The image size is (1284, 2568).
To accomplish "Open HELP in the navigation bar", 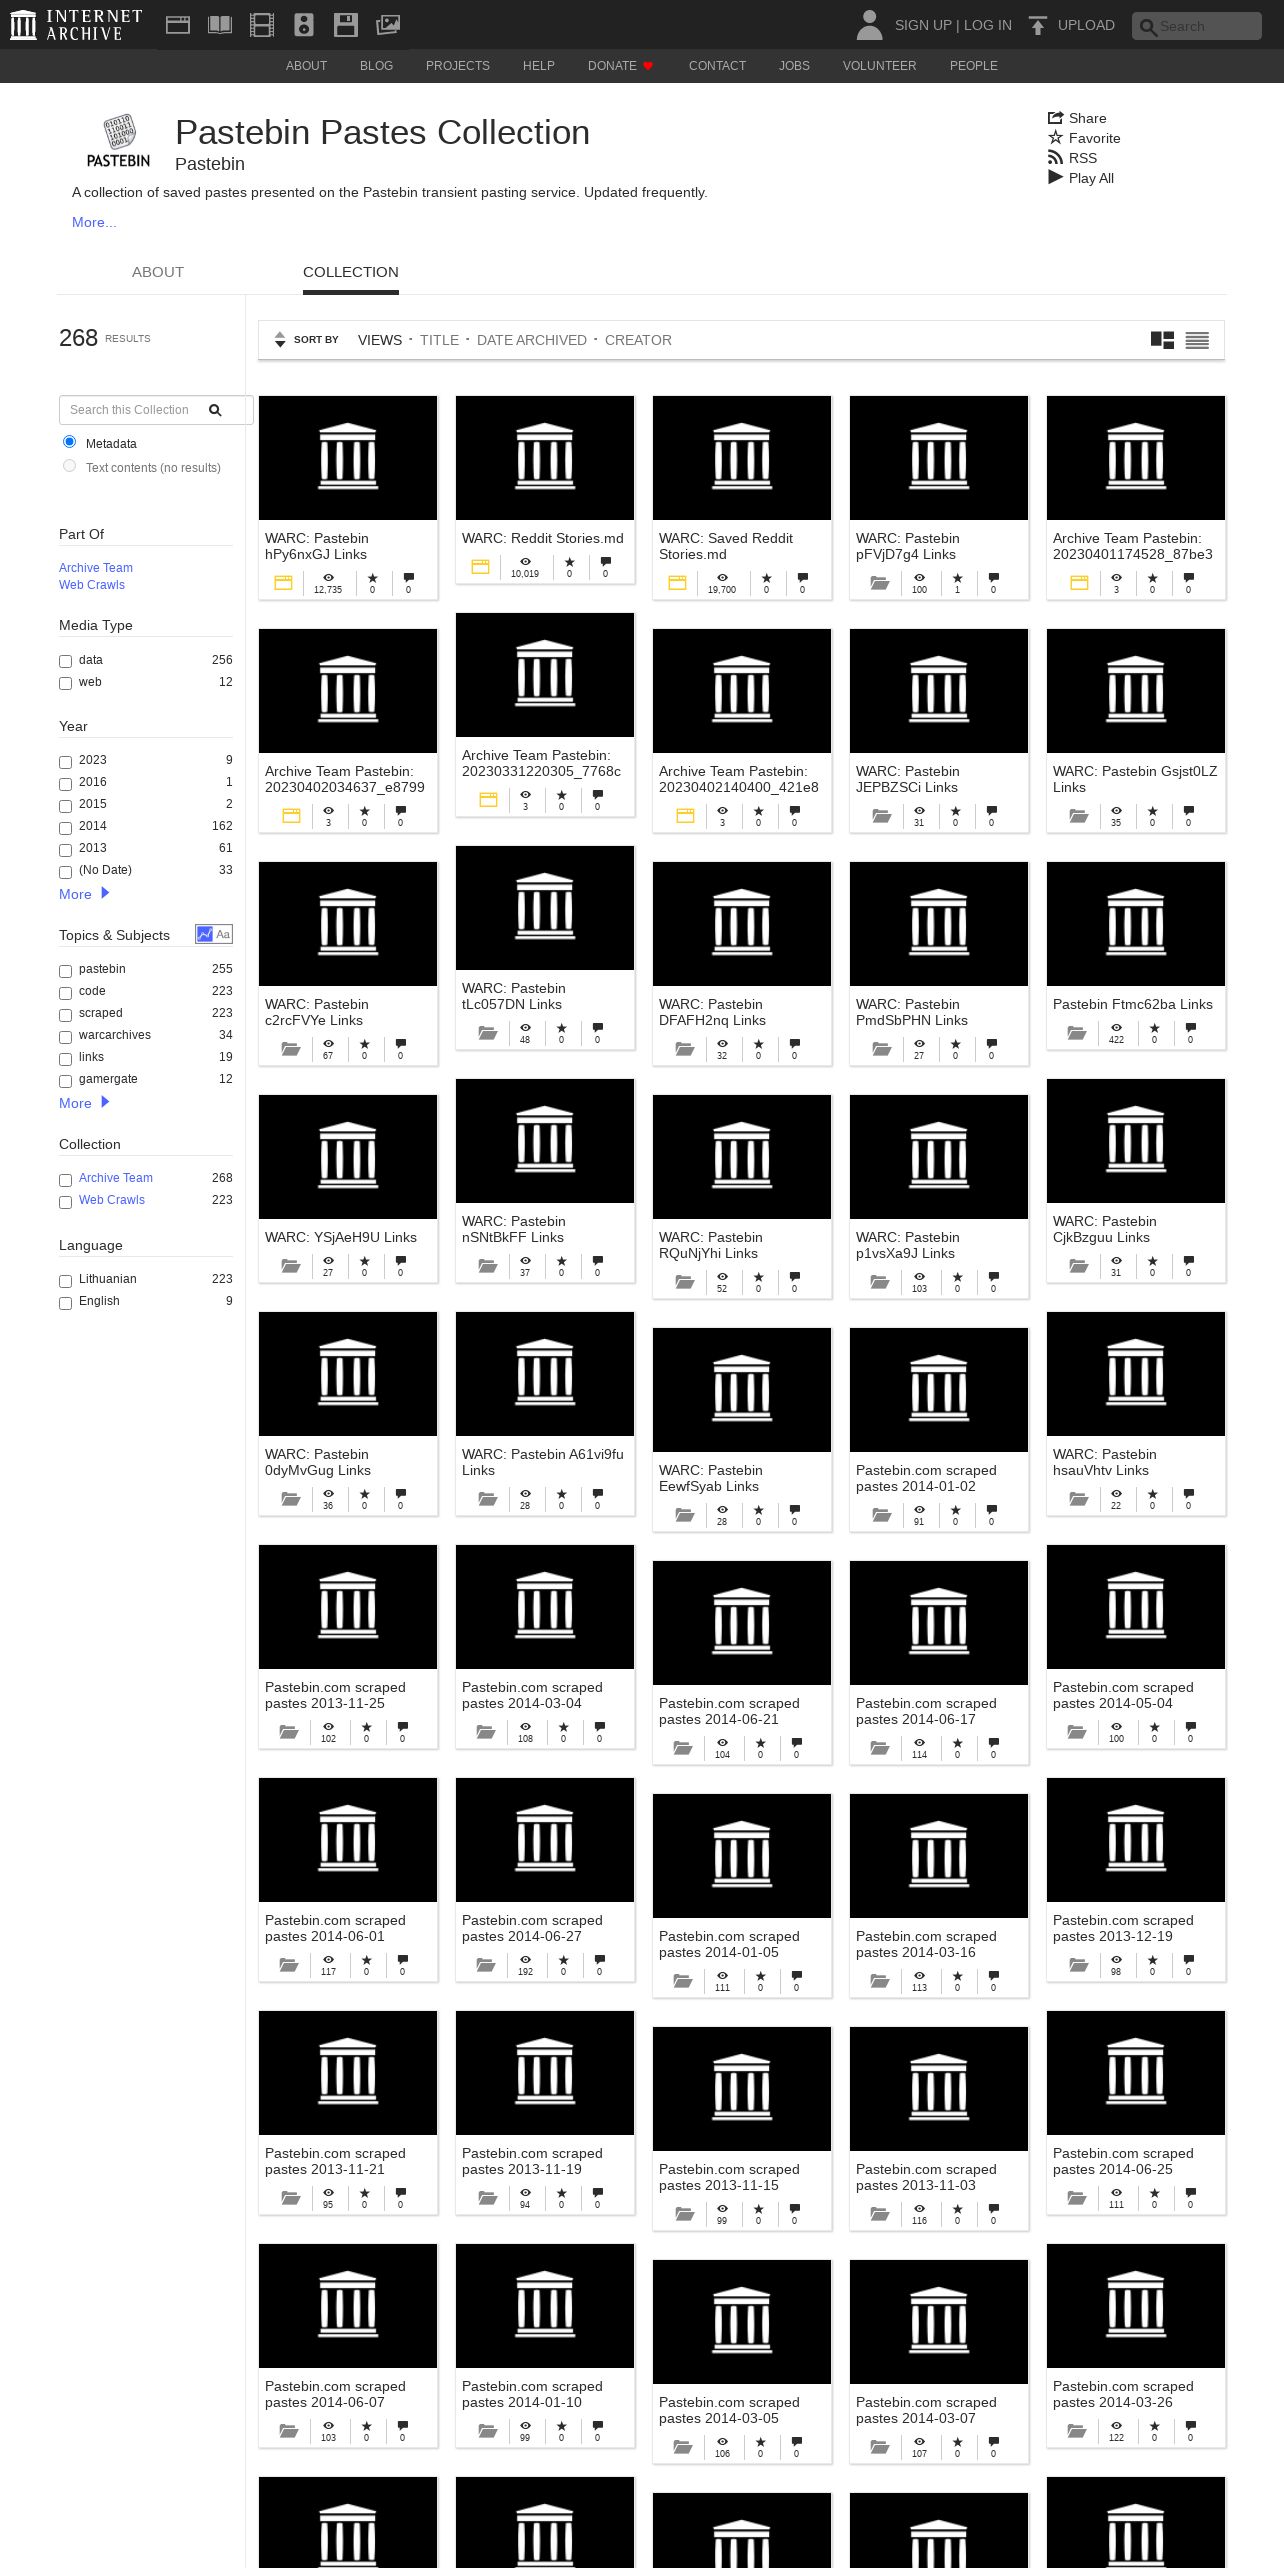I will click(x=539, y=66).
